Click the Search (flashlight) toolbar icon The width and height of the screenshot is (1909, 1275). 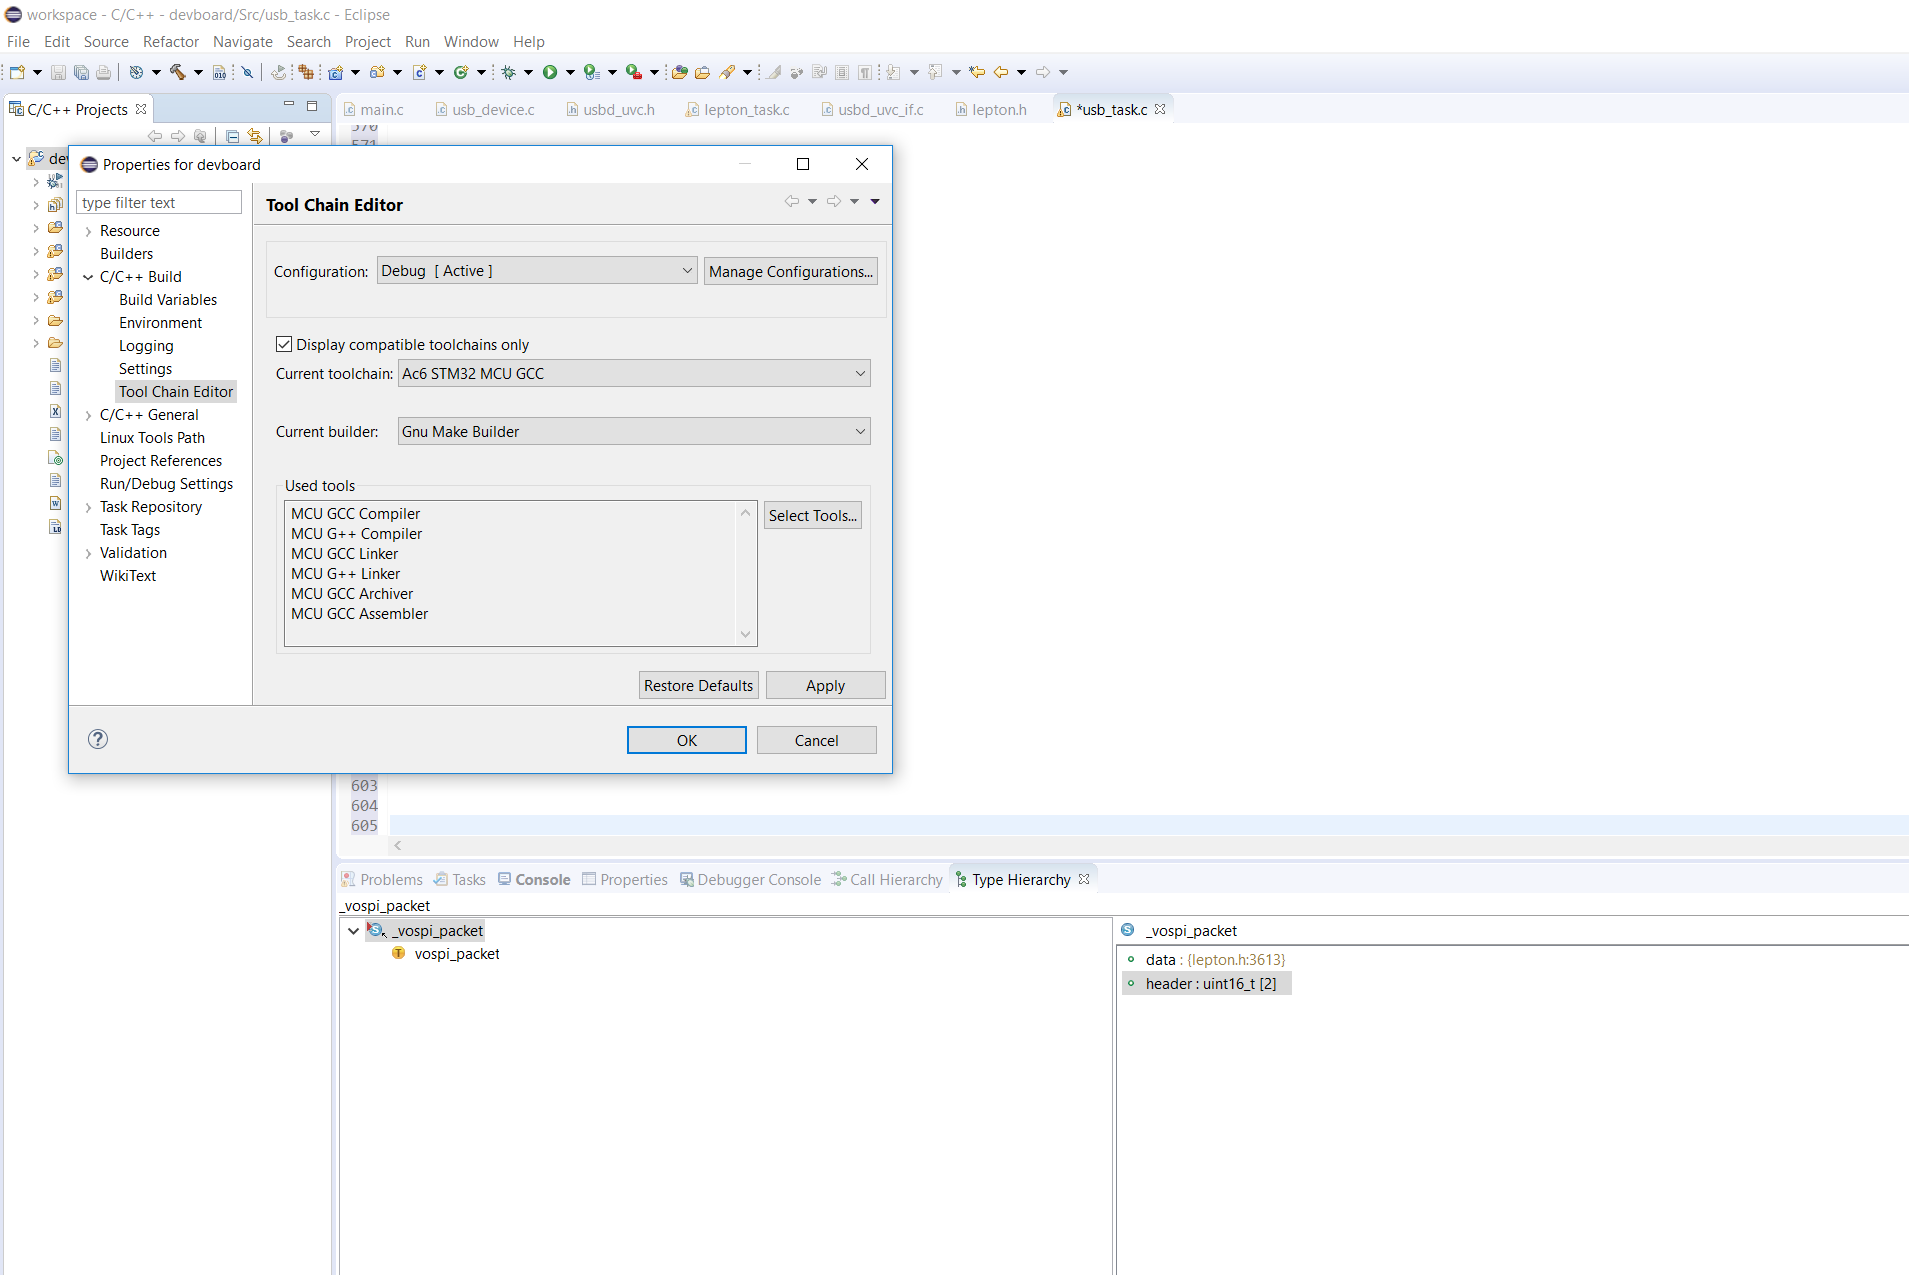click(728, 72)
